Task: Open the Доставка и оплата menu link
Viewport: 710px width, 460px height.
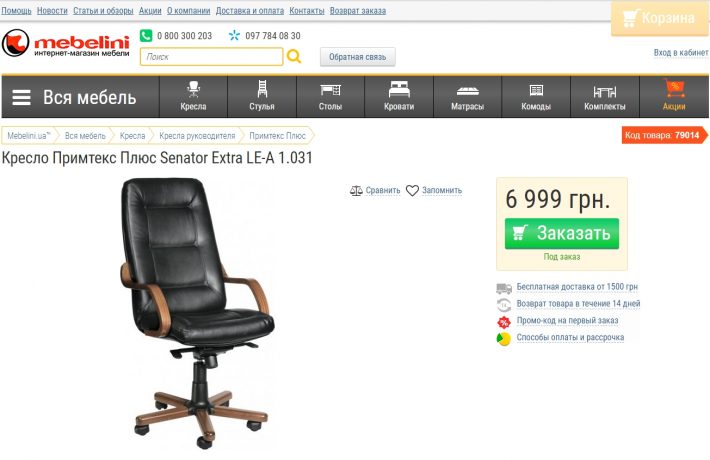Action: (250, 10)
